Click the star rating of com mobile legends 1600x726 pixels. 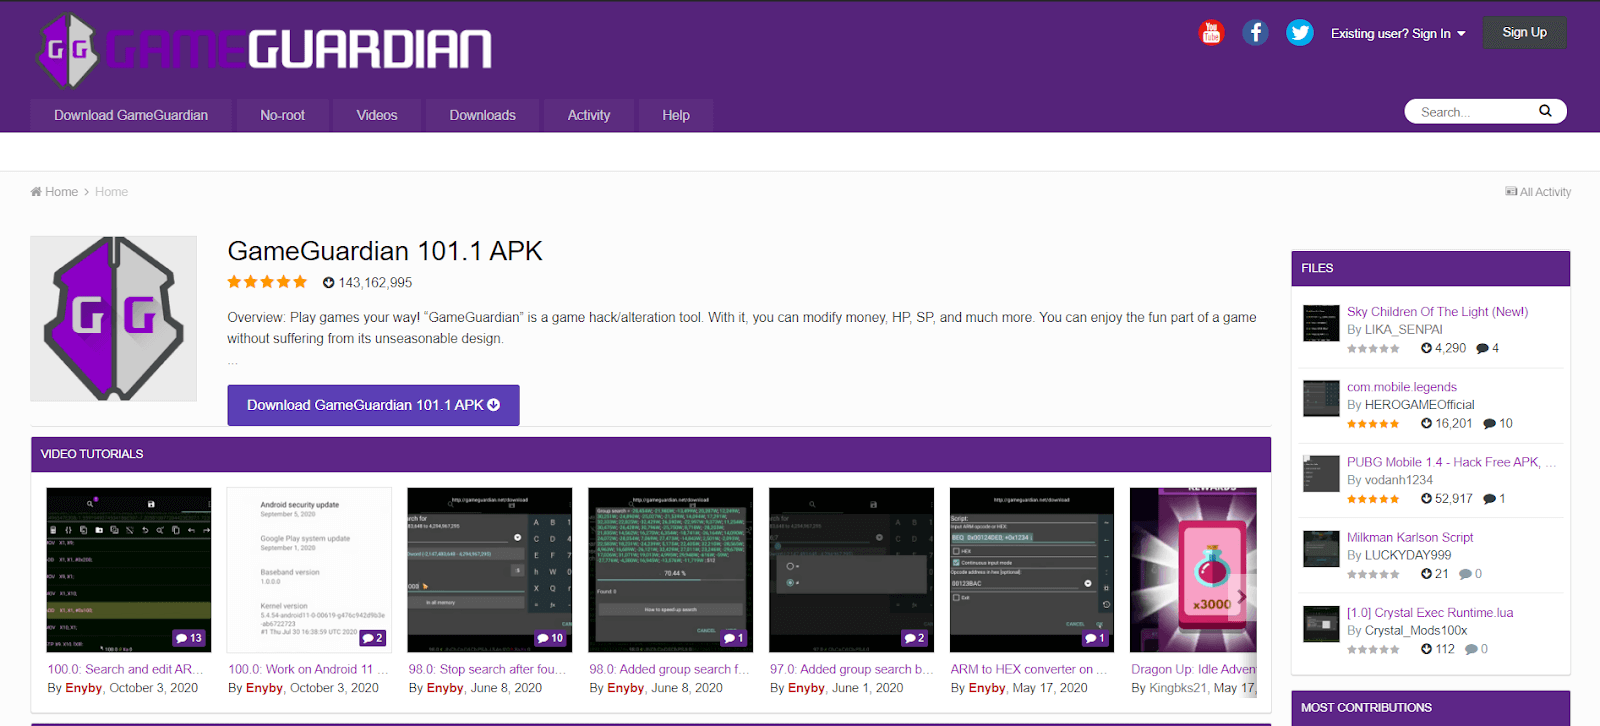[1373, 424]
